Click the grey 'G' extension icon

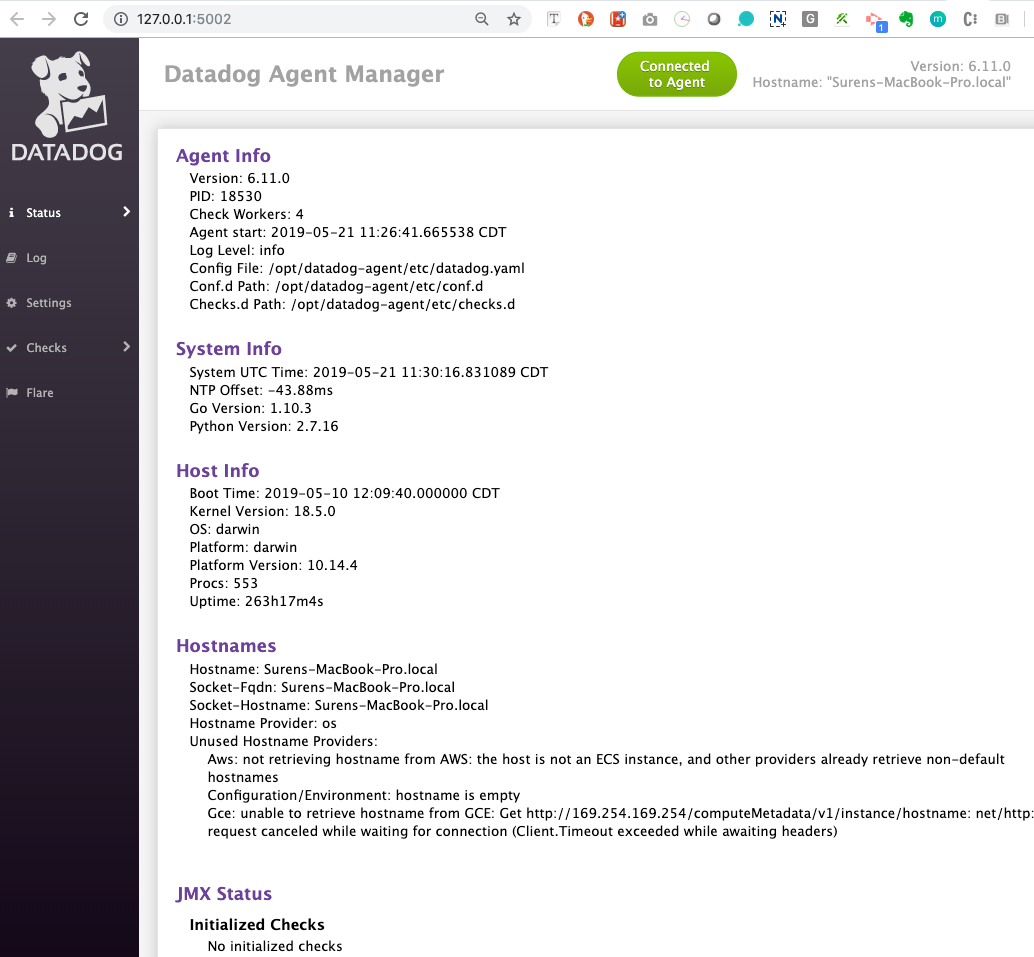810,19
